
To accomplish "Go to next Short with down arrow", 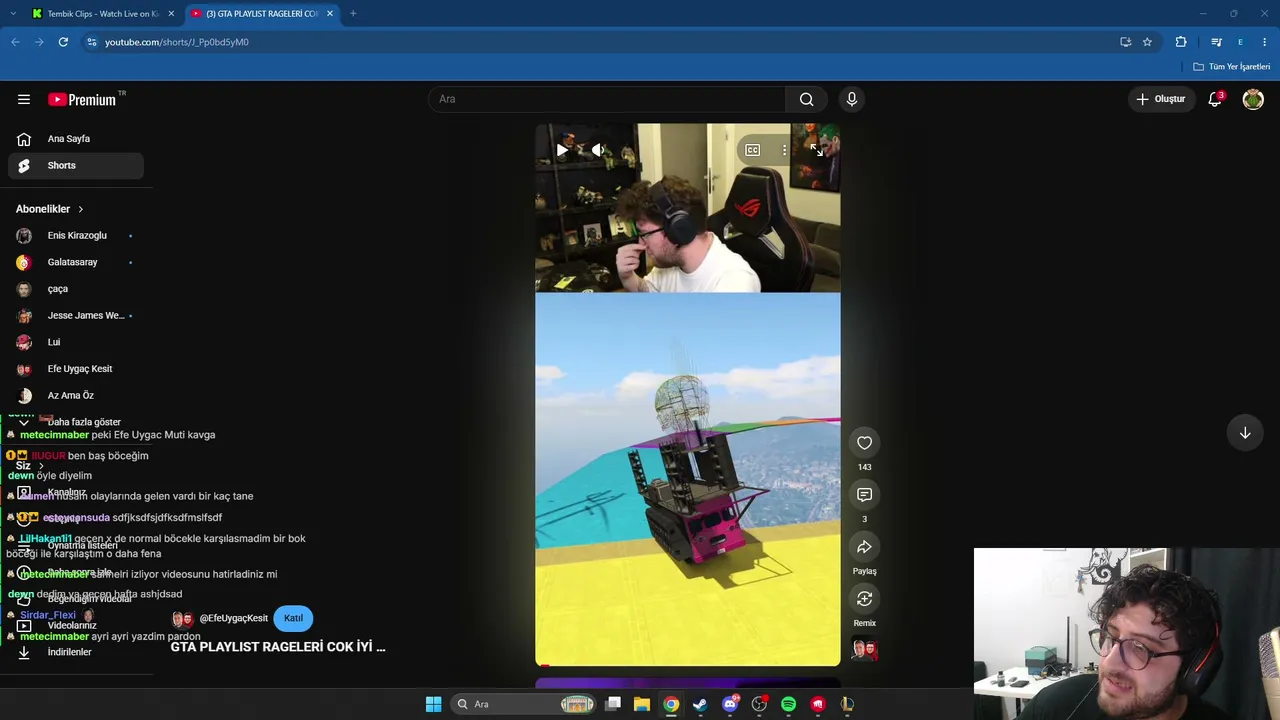I will pyautogui.click(x=1245, y=433).
